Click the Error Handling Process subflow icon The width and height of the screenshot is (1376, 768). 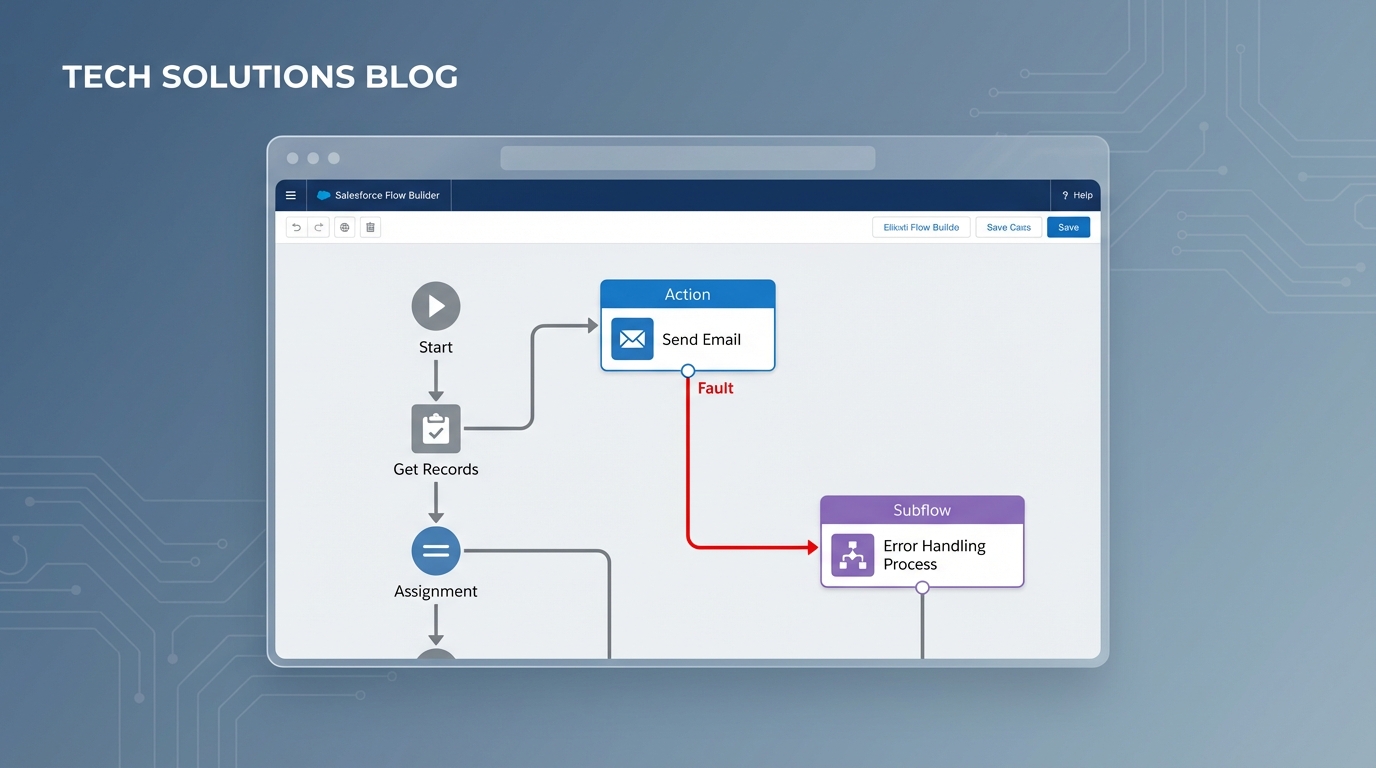[x=852, y=554]
